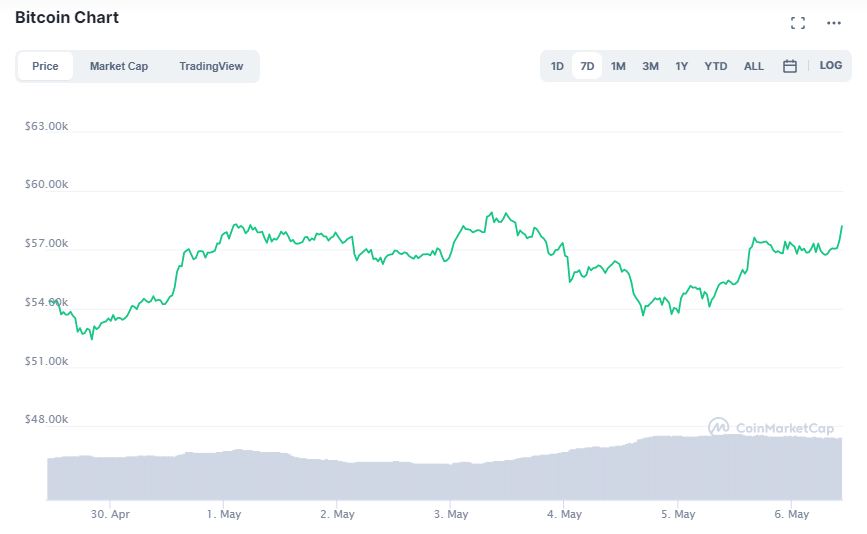Click the 3. May date label
867x534 pixels.
coord(451,514)
